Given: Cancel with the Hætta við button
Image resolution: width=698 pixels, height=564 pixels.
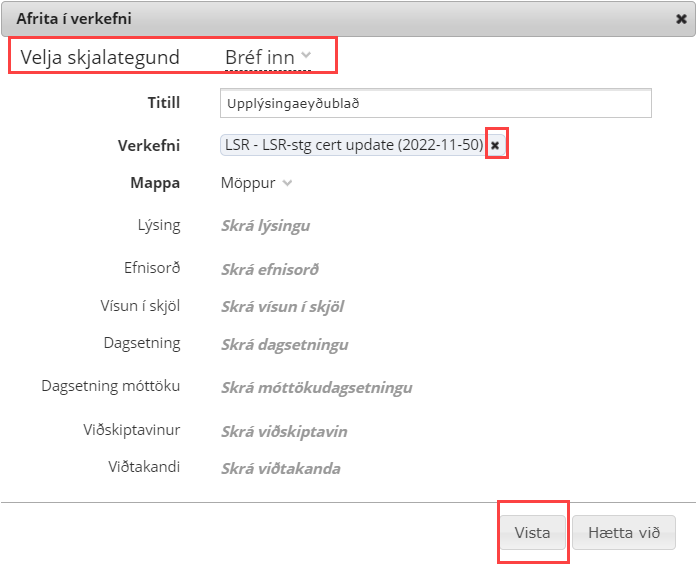Looking at the screenshot, I should point(624,533).
